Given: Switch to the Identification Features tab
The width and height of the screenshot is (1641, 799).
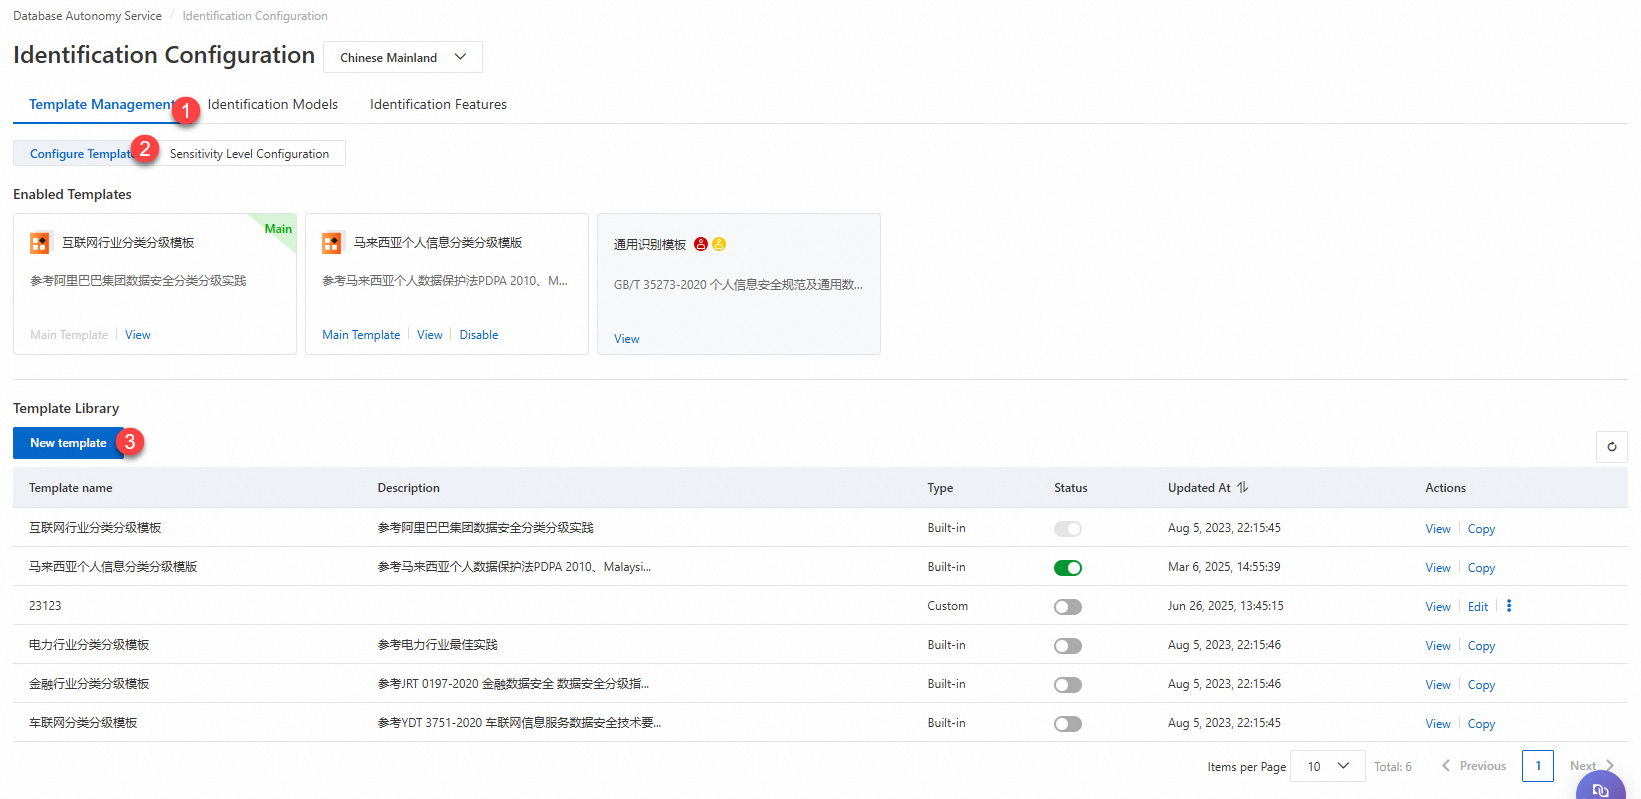Looking at the screenshot, I should click(438, 104).
